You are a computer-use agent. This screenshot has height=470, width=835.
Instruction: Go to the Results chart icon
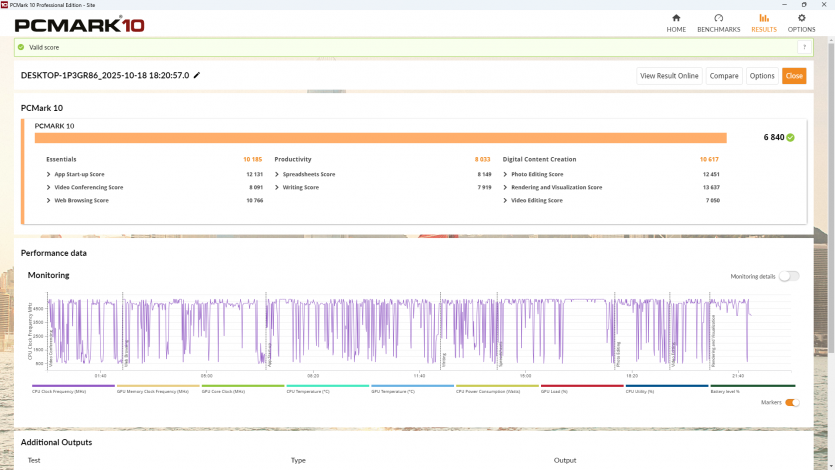coord(764,18)
